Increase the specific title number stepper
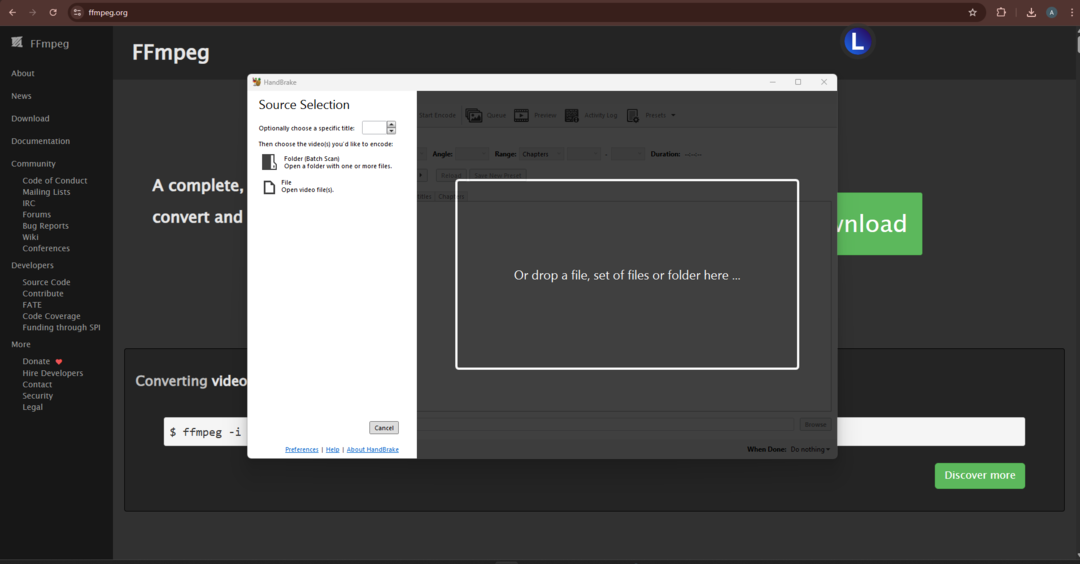 click(391, 125)
